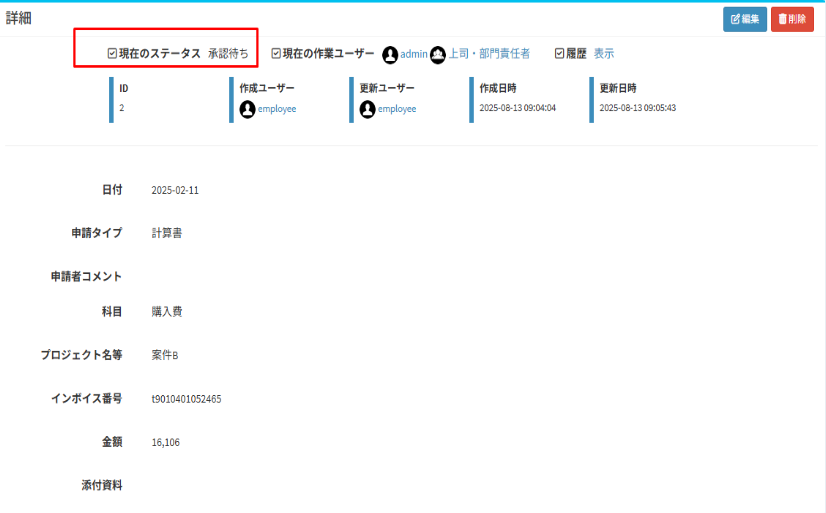
Task: Click the 編集 edit button
Action: (x=744, y=19)
